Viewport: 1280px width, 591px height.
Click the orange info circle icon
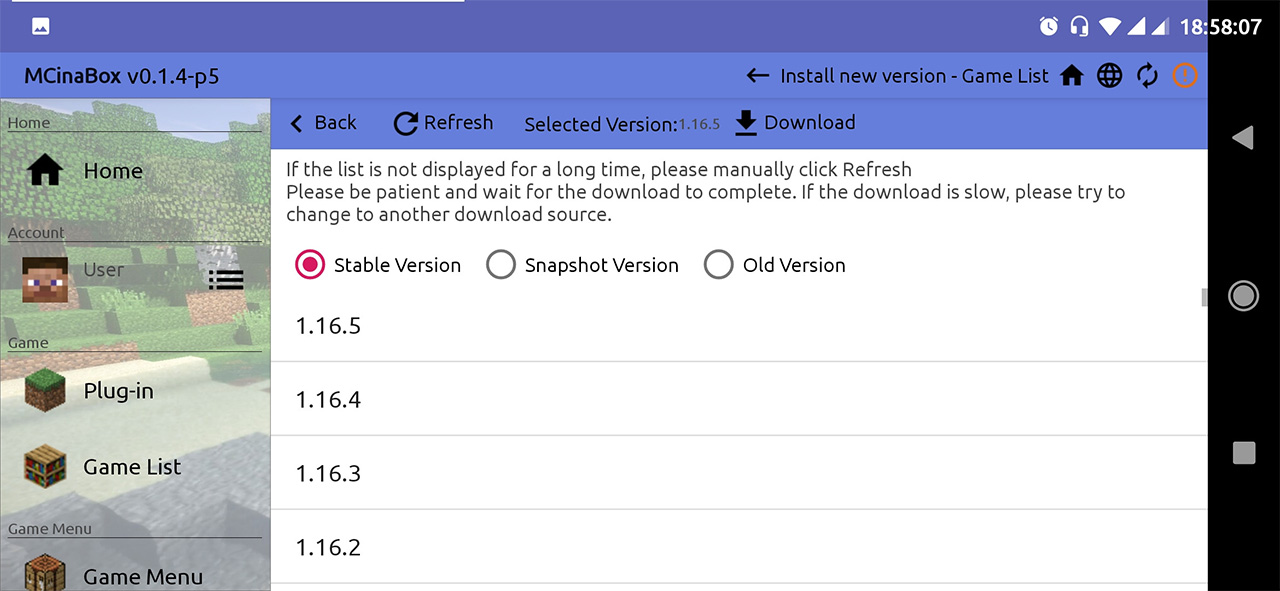tap(1185, 76)
